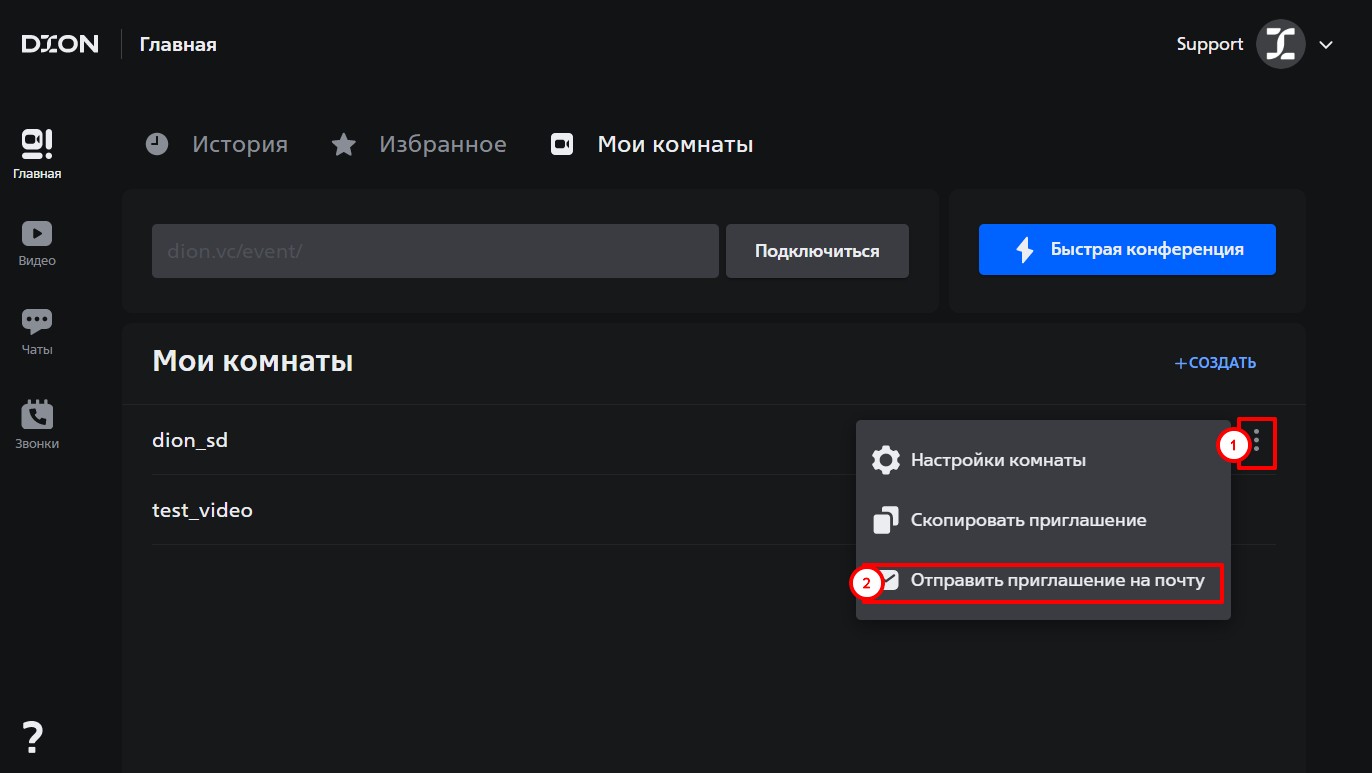Open the three-dot menu for dion_sd
The height and width of the screenshot is (773, 1372).
click(x=1257, y=441)
